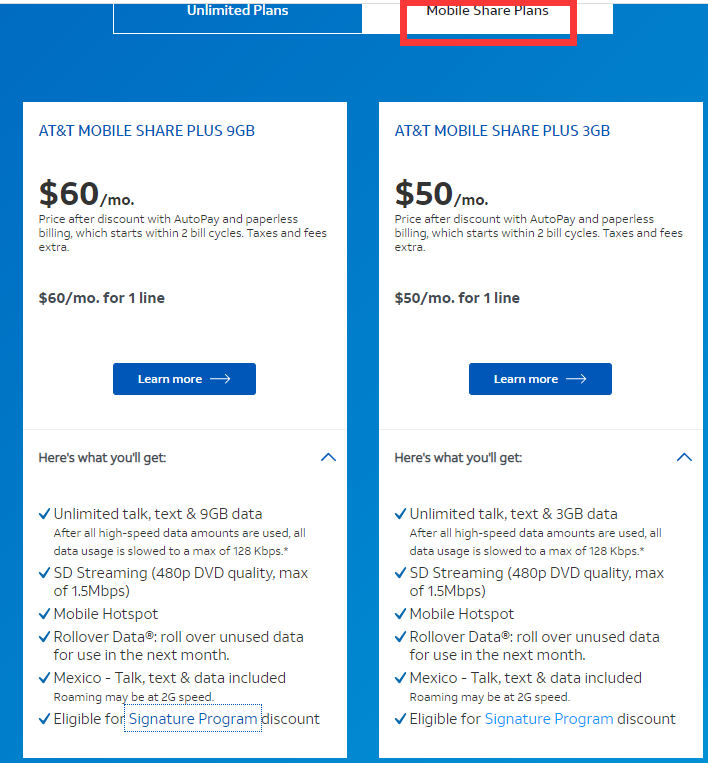Click checkmark beside Rollover Data in 9GB plan

(44, 637)
